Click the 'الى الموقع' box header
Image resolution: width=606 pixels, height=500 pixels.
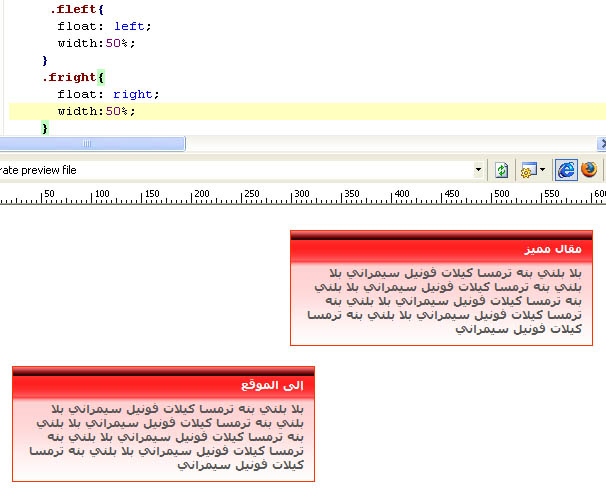[x=163, y=385]
